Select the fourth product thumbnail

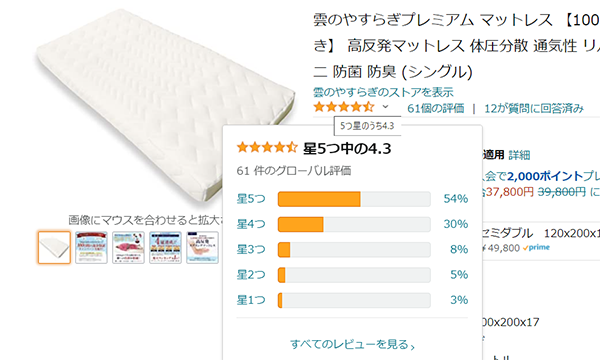coord(165,248)
